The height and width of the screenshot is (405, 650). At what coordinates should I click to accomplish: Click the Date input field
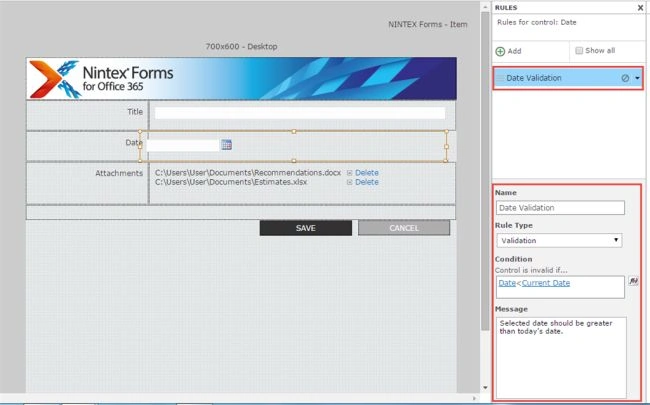pyautogui.click(x=182, y=145)
